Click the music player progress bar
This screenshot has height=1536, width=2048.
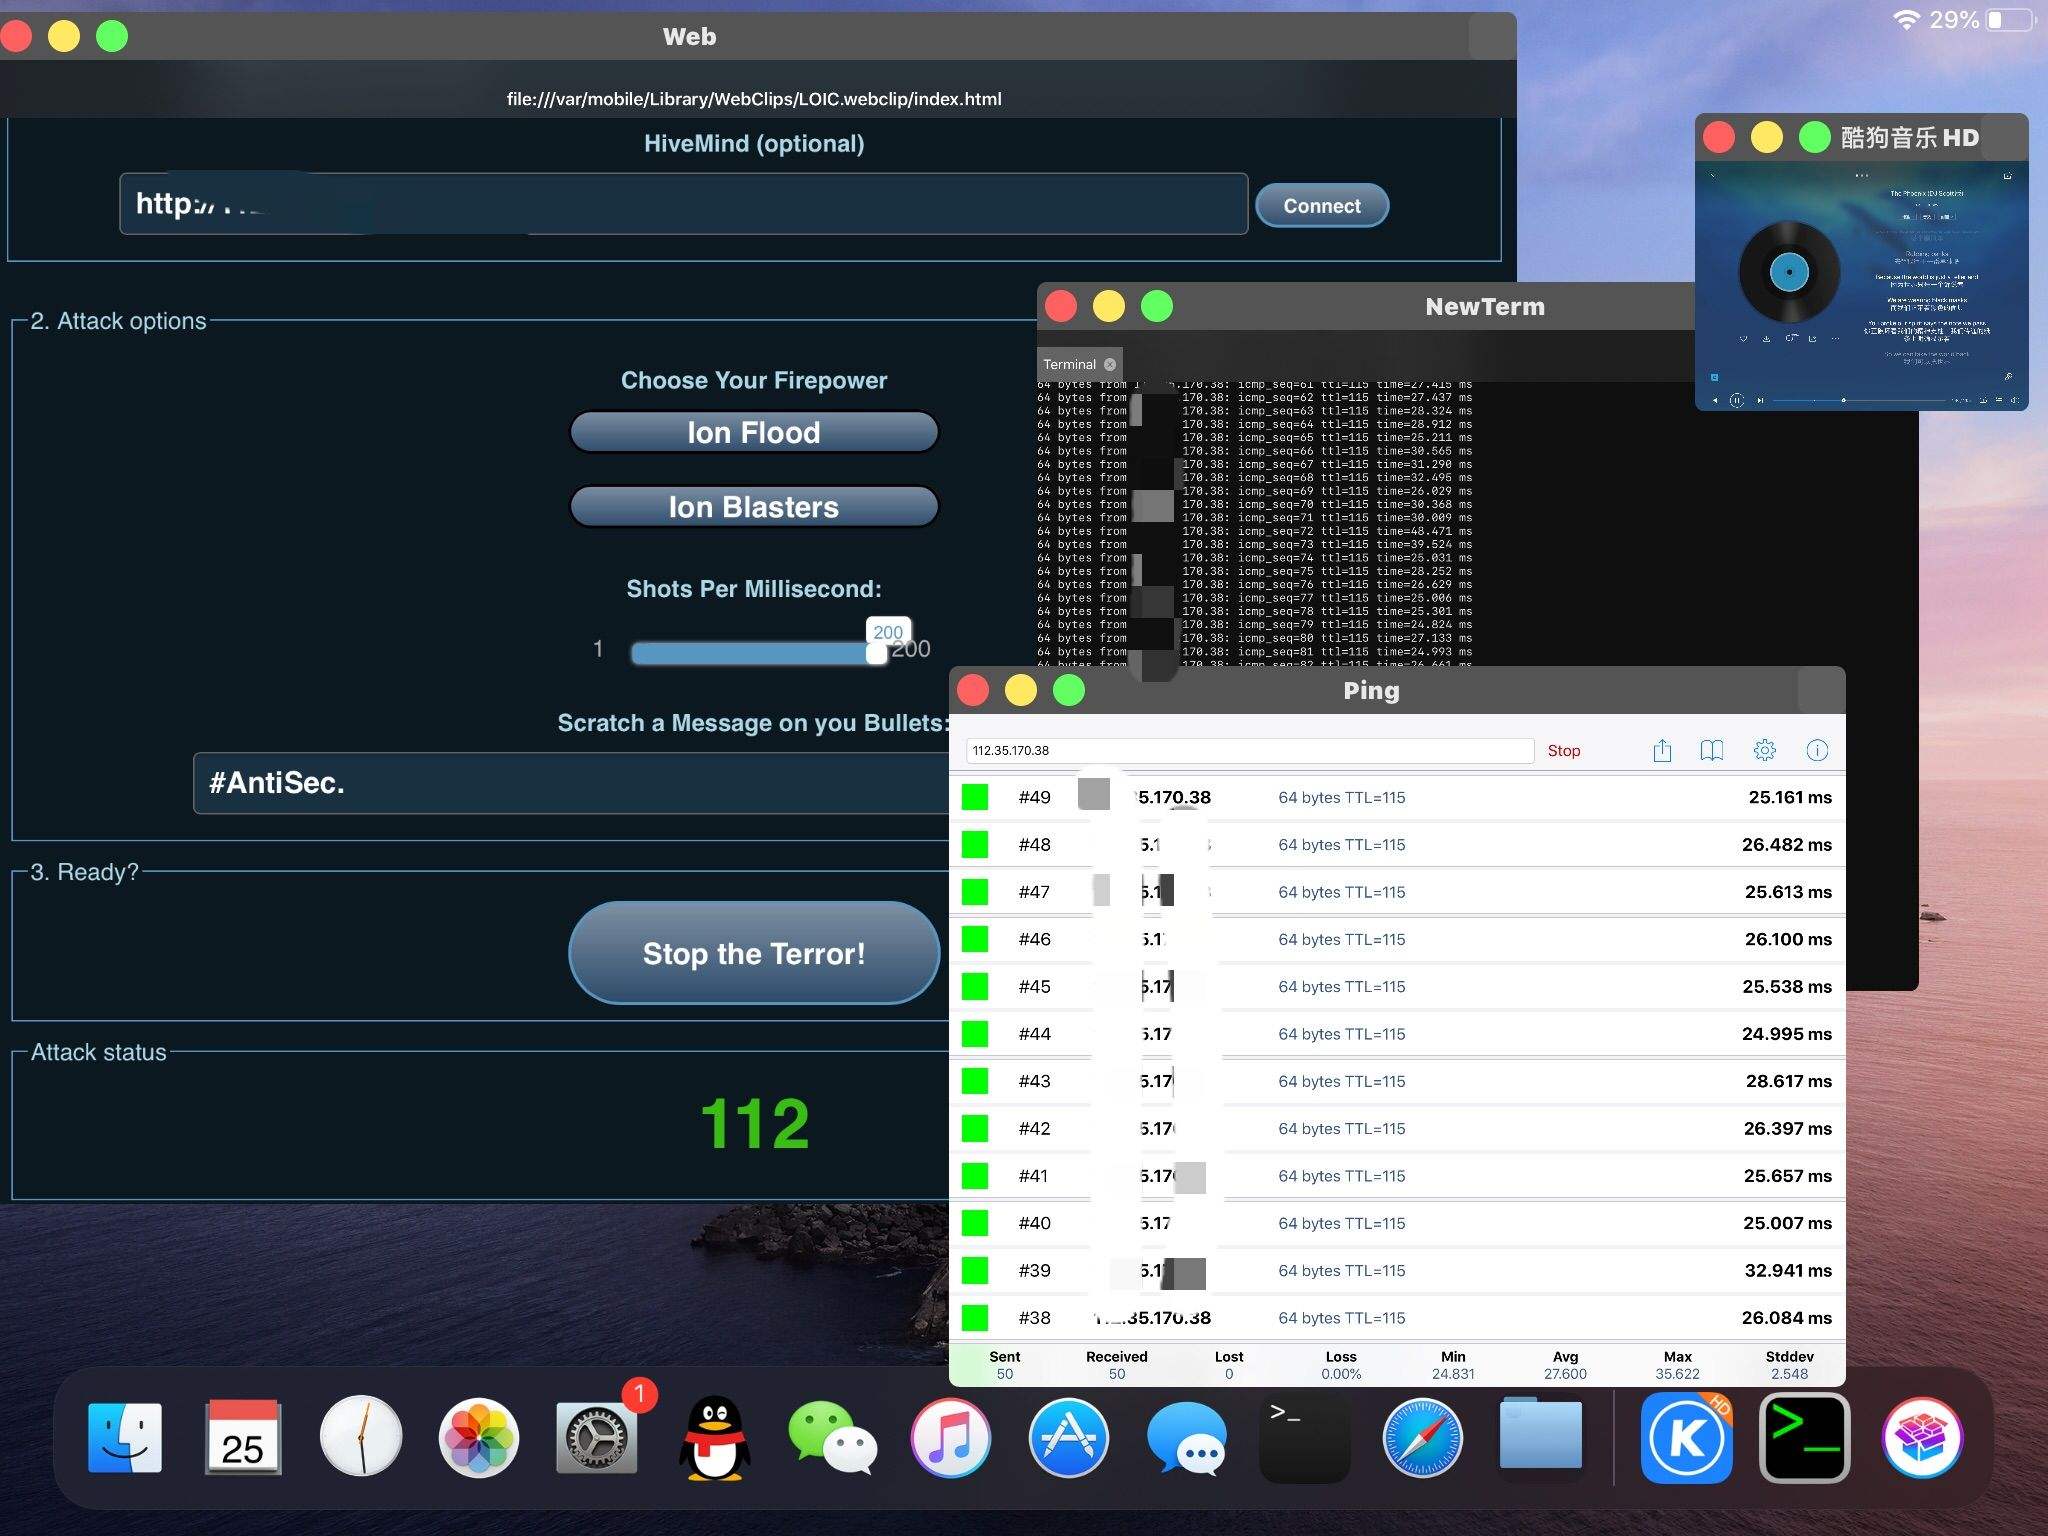1859,400
